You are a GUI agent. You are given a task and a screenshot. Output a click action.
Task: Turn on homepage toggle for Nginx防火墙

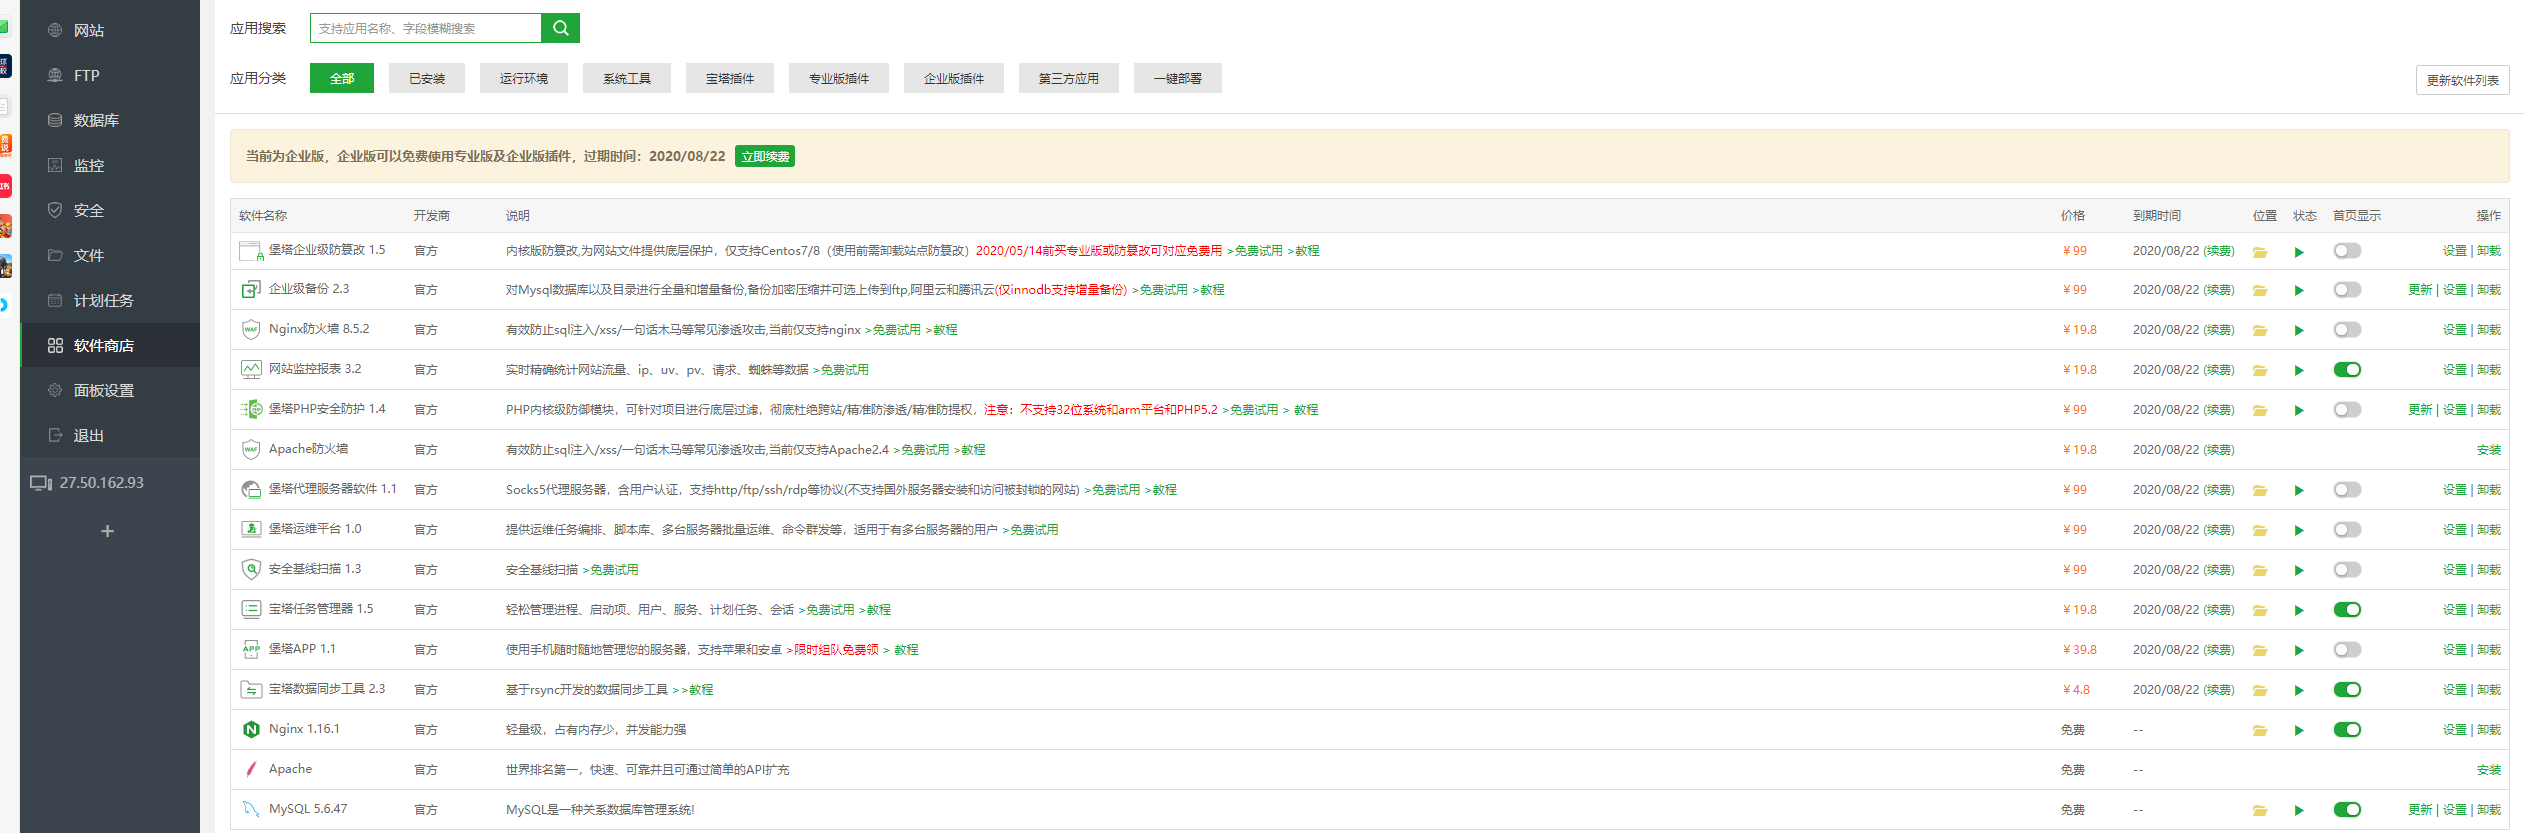(x=2347, y=330)
